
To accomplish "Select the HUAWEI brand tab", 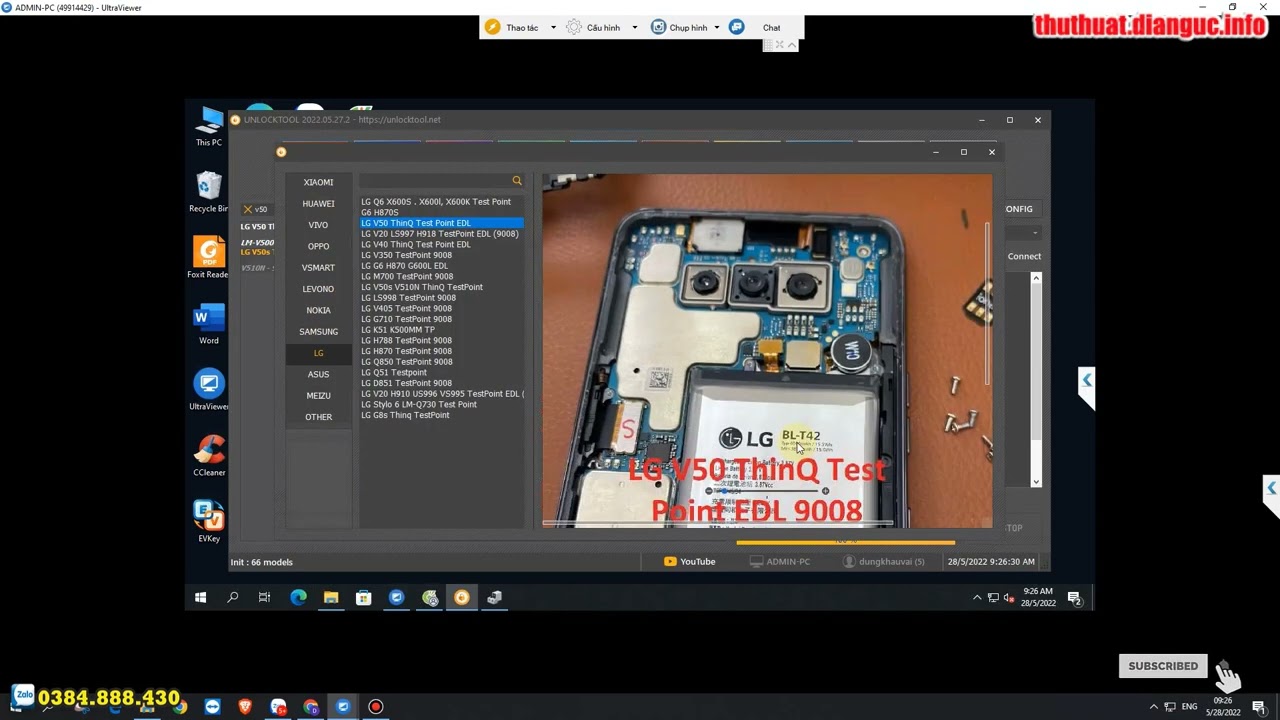I will (318, 204).
